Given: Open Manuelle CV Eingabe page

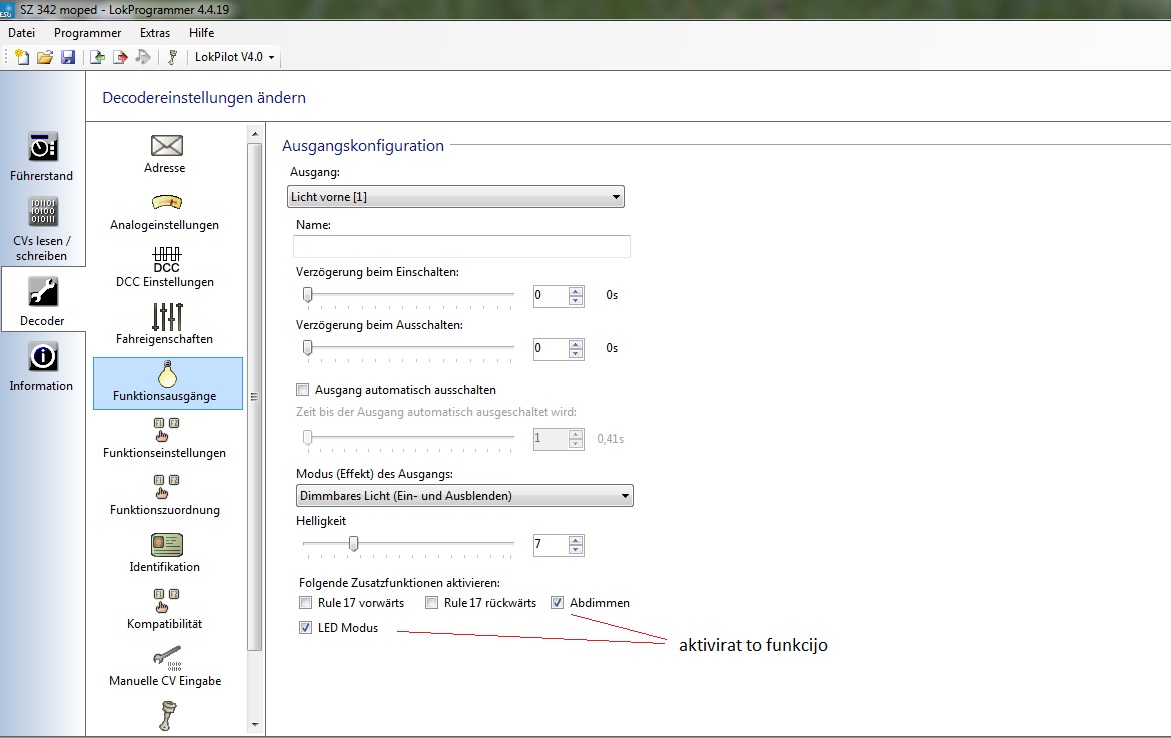Looking at the screenshot, I should point(165,666).
